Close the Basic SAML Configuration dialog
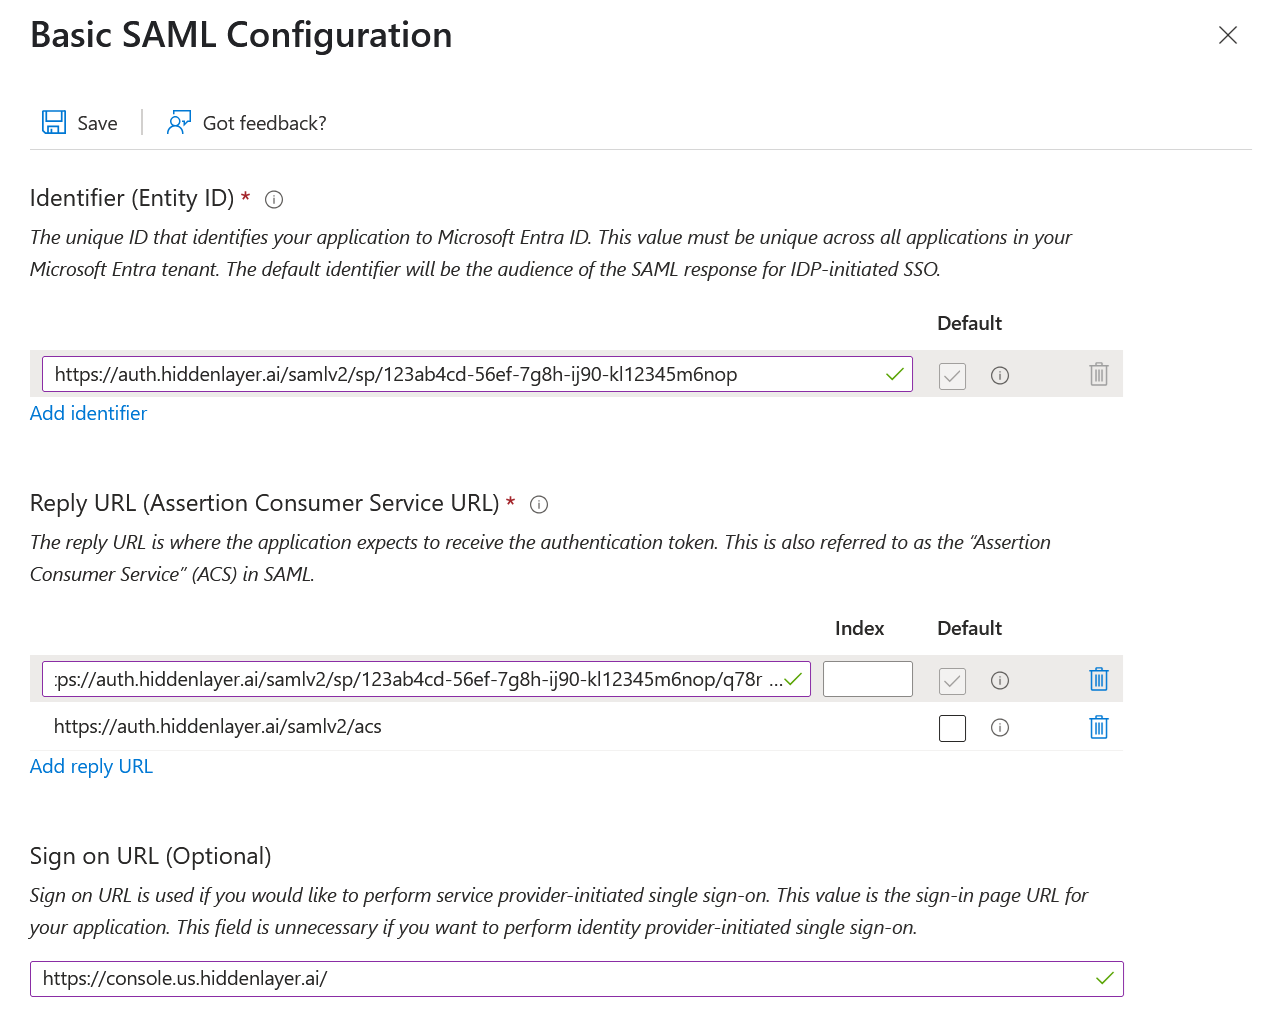Viewport: 1262px width, 1035px height. [x=1227, y=34]
